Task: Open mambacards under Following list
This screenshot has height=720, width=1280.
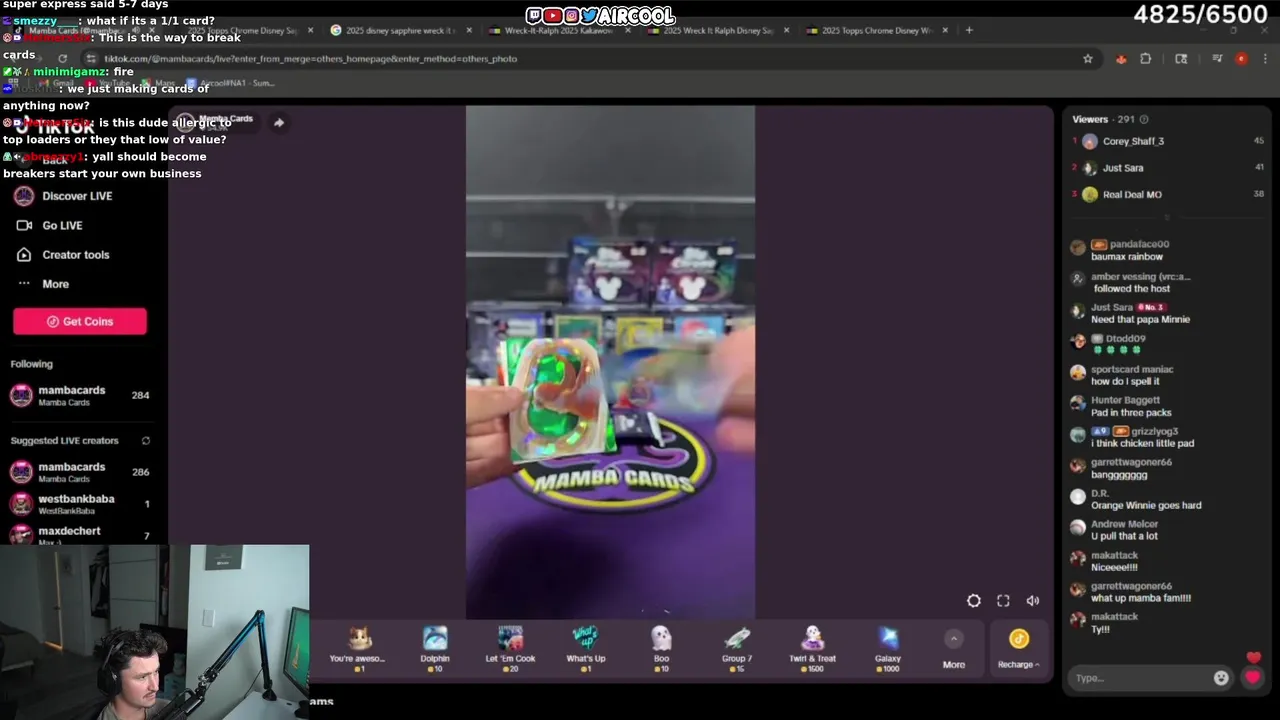Action: pos(80,396)
